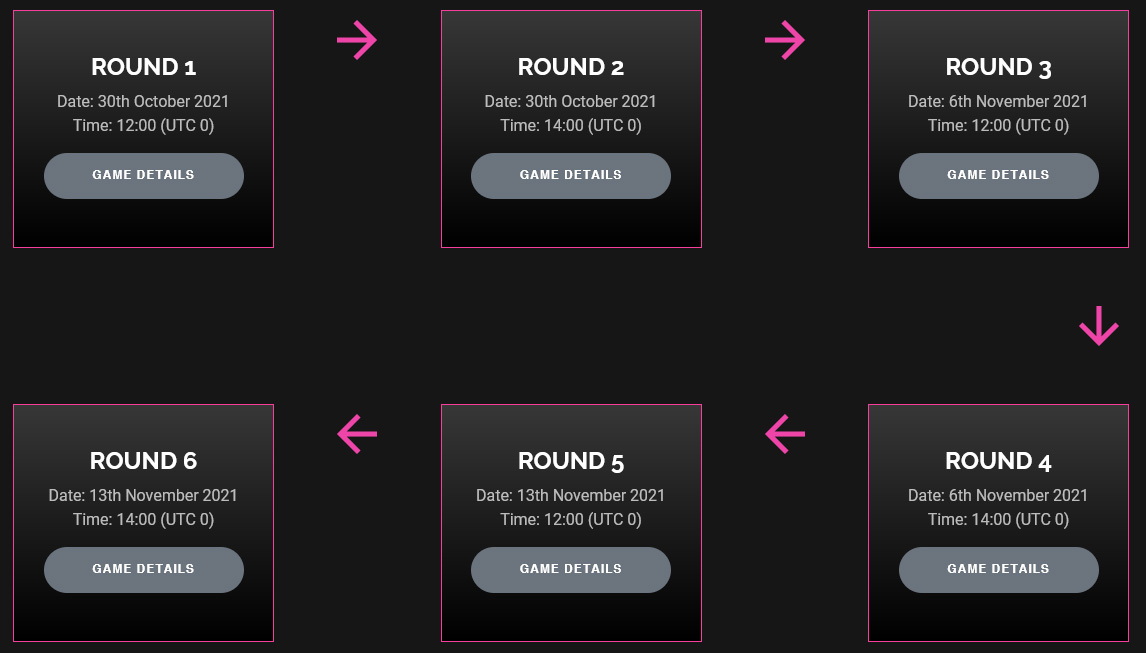Open Game Details for Round 2
The image size is (1146, 653).
(571, 175)
